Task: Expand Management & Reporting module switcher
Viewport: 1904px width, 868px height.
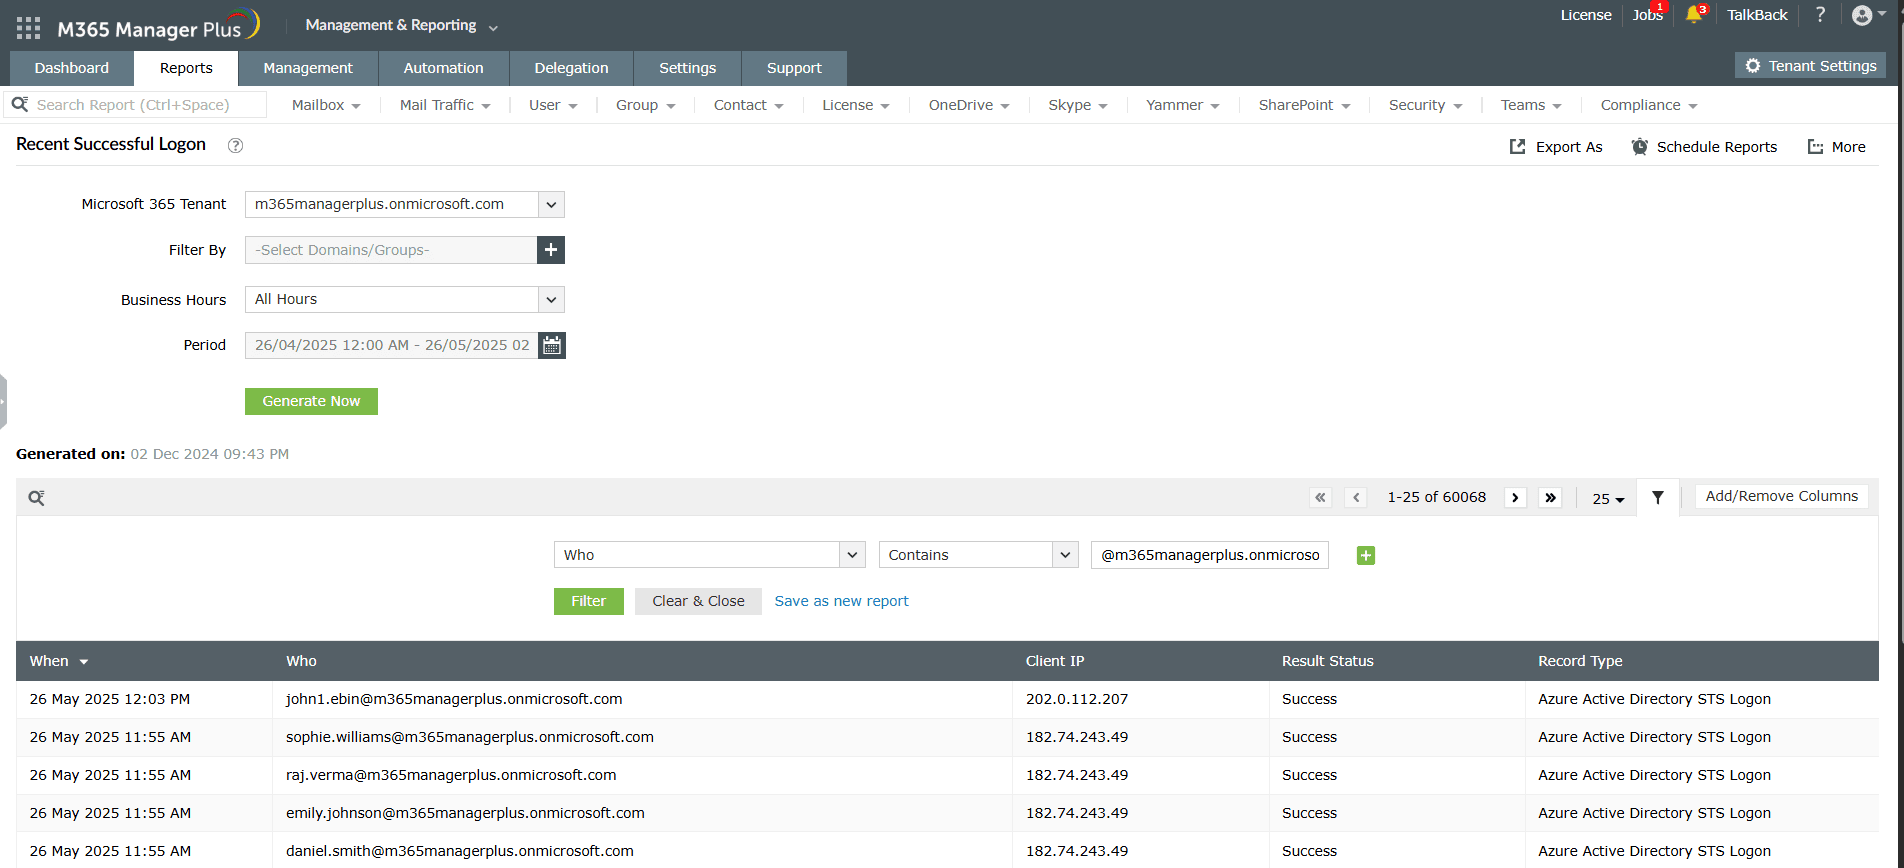Action: [401, 25]
